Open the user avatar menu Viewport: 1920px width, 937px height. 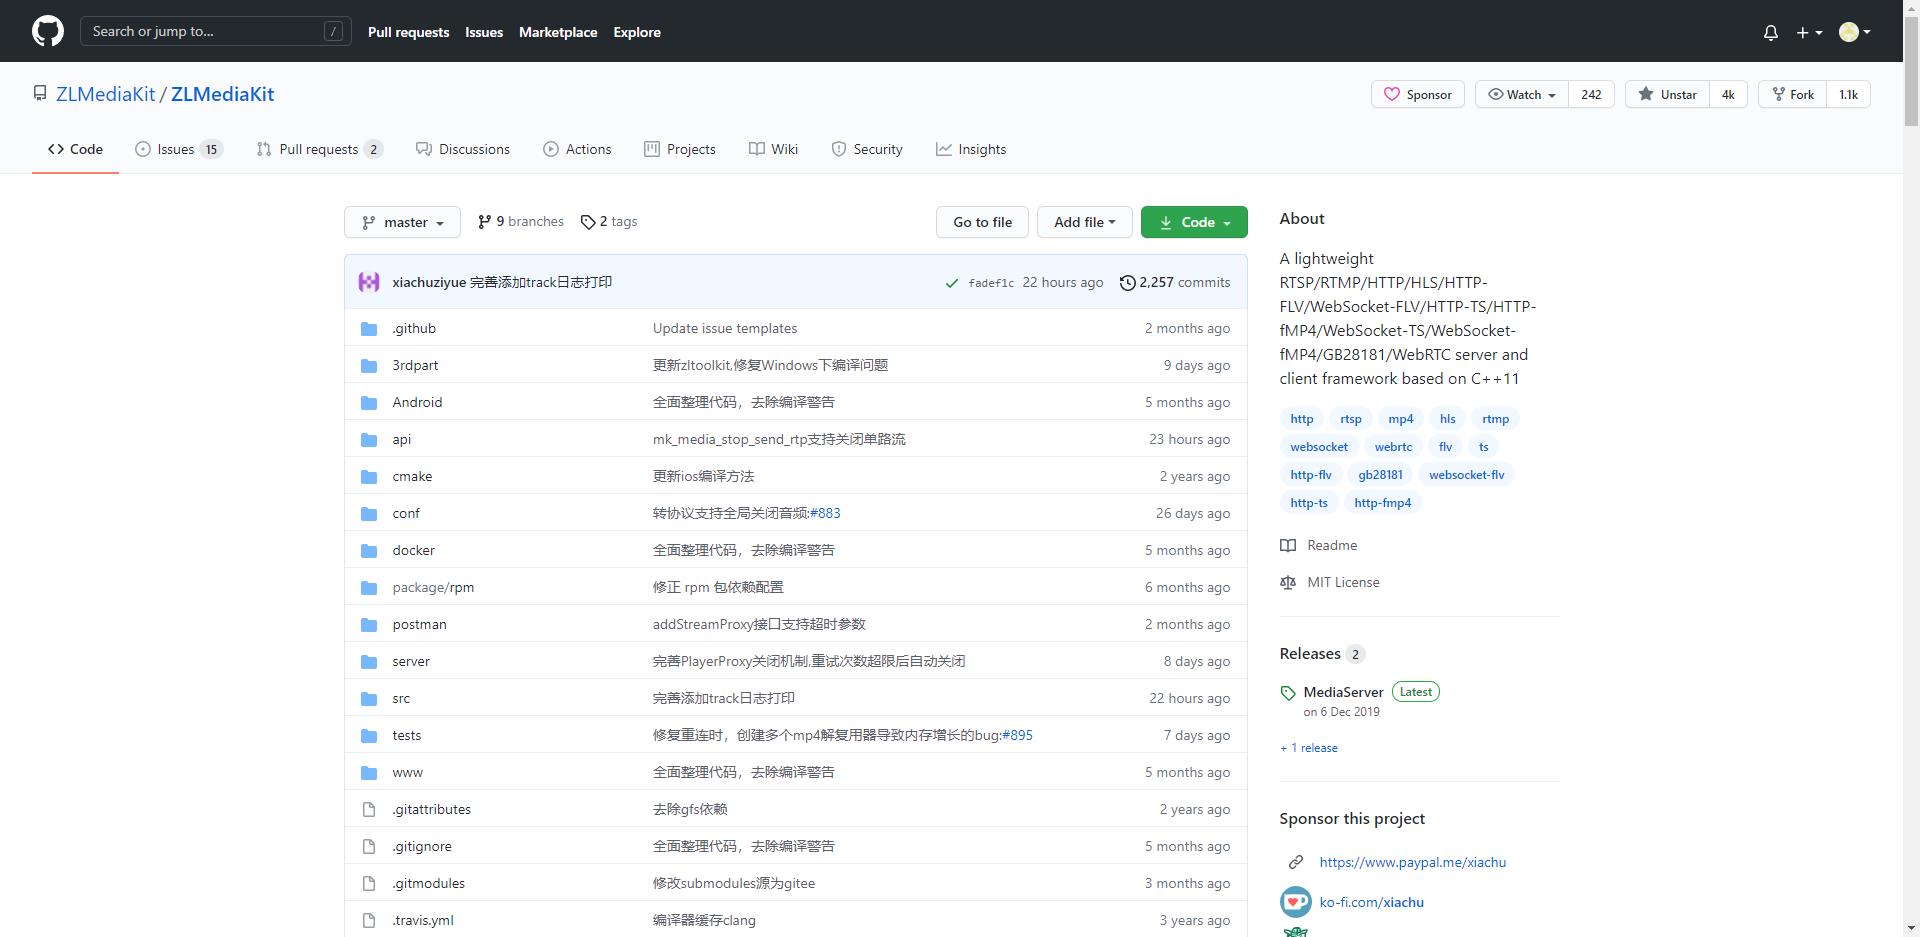click(1855, 32)
